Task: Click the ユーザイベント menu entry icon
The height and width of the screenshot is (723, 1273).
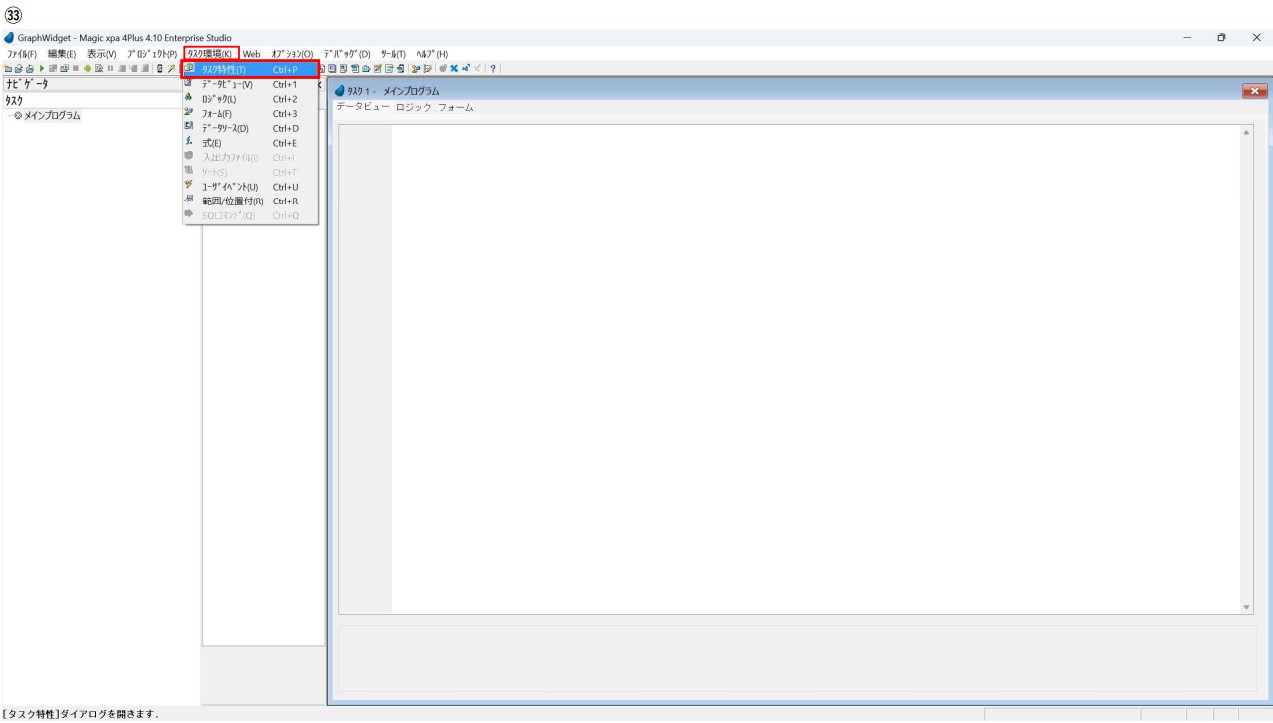Action: (x=190, y=186)
